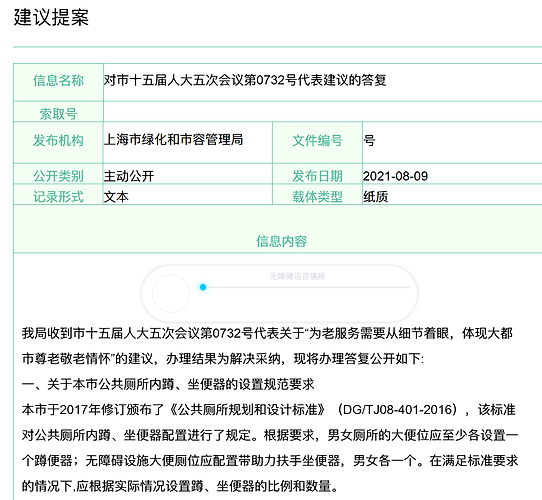Click the standard code DG/TJ08-401-2016 text
The height and width of the screenshot is (500, 542).
pos(398,410)
